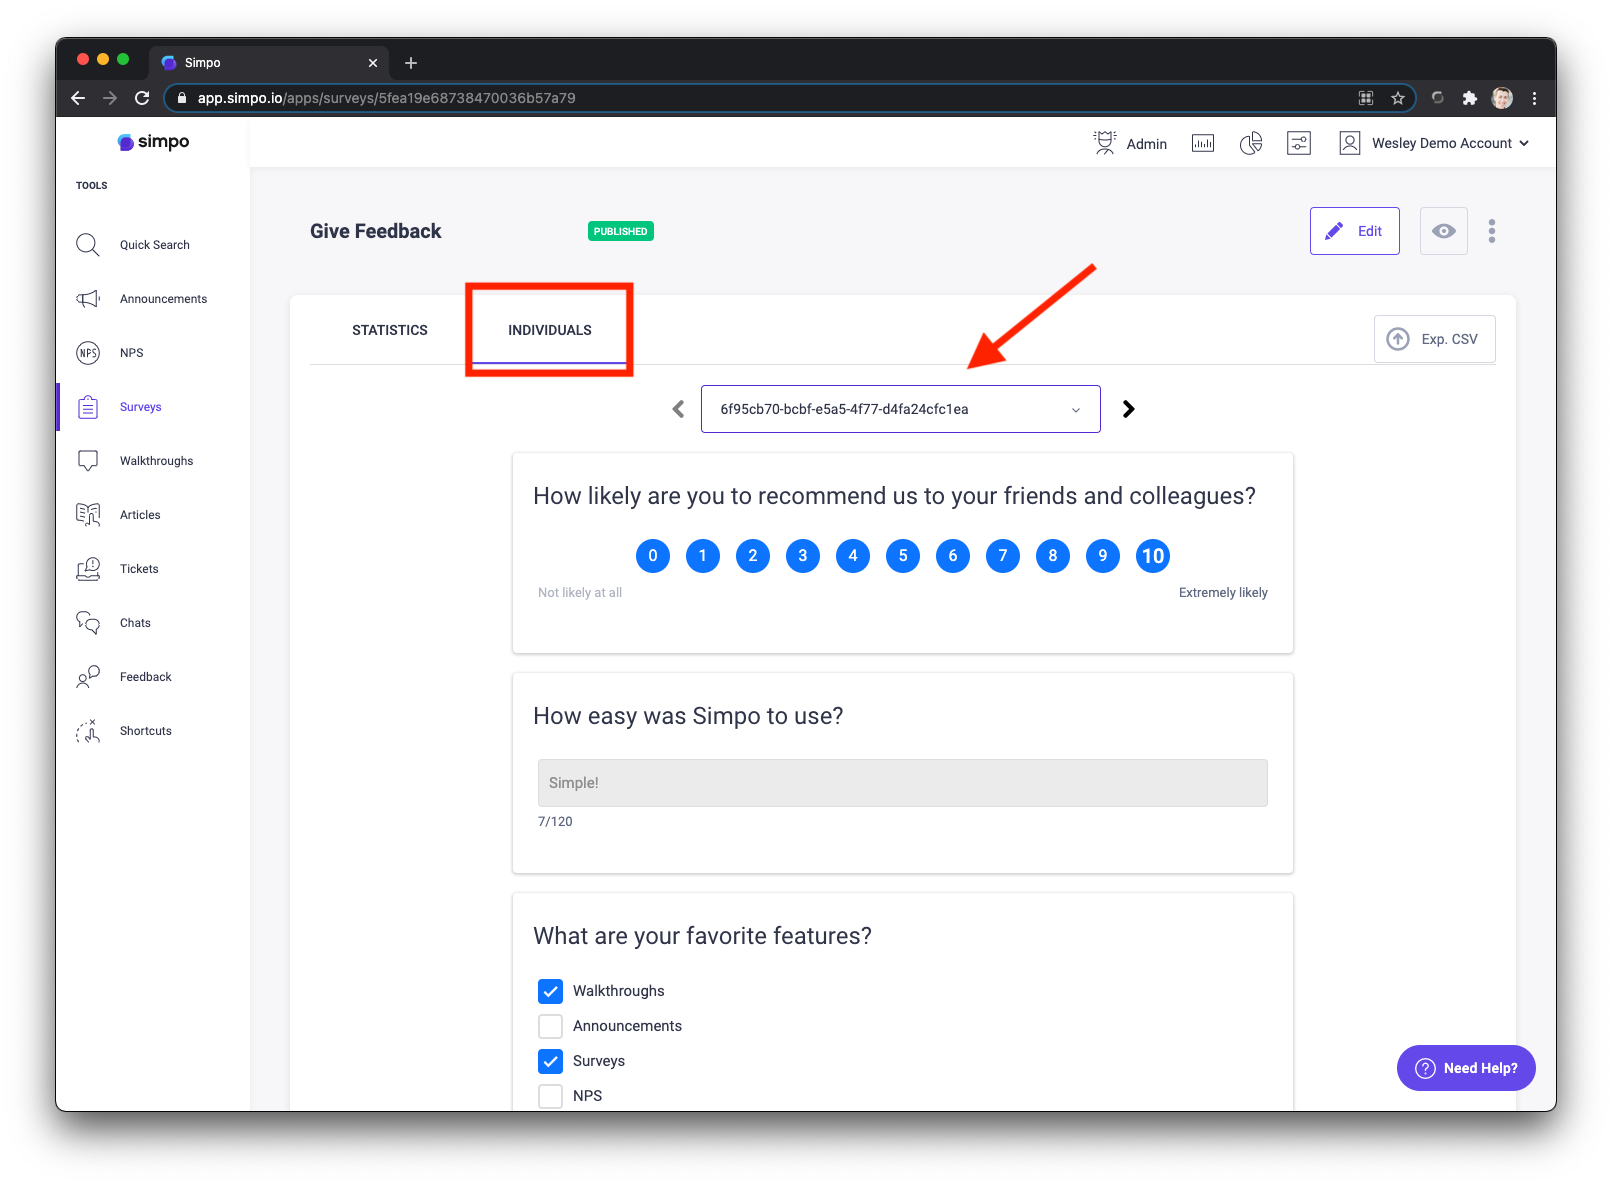Viewport: 1612px width, 1185px height.
Task: Select the Simpo browser tab
Action: click(268, 63)
